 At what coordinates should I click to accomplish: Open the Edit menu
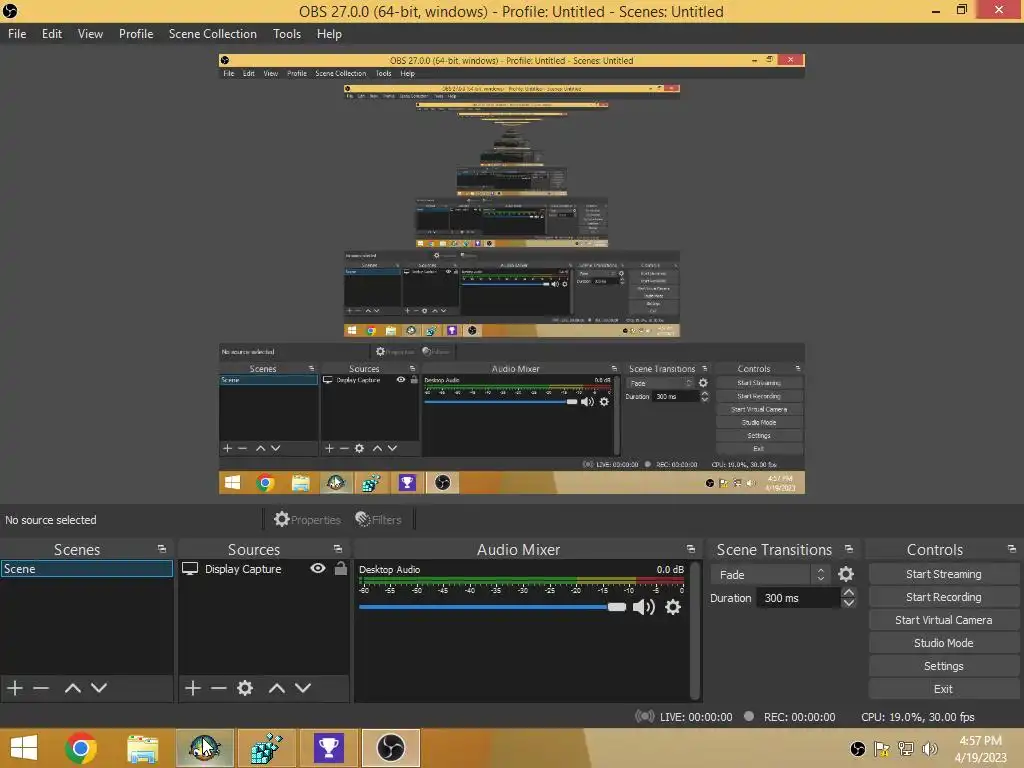[x=52, y=34]
